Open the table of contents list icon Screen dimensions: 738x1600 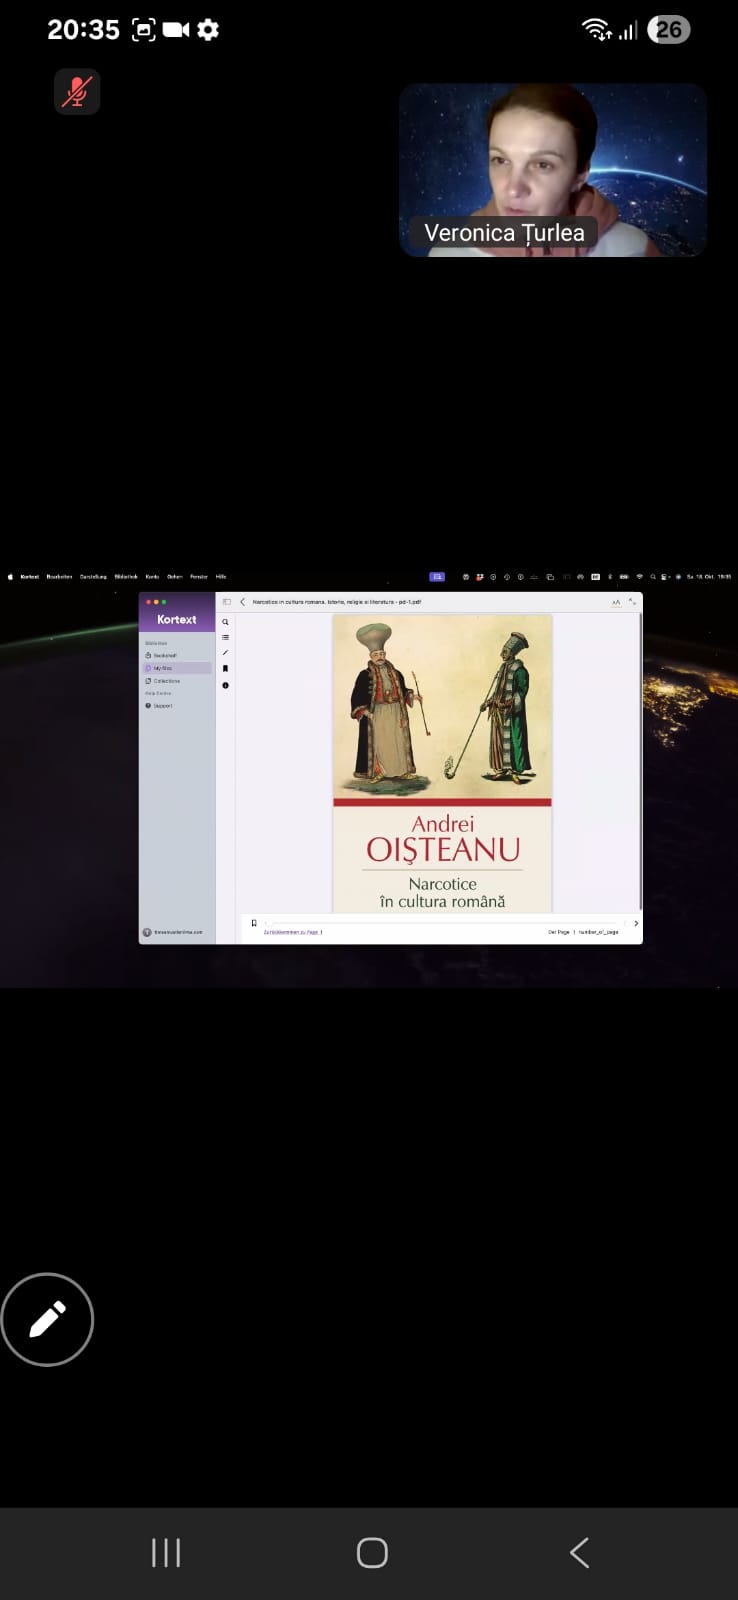click(x=225, y=637)
